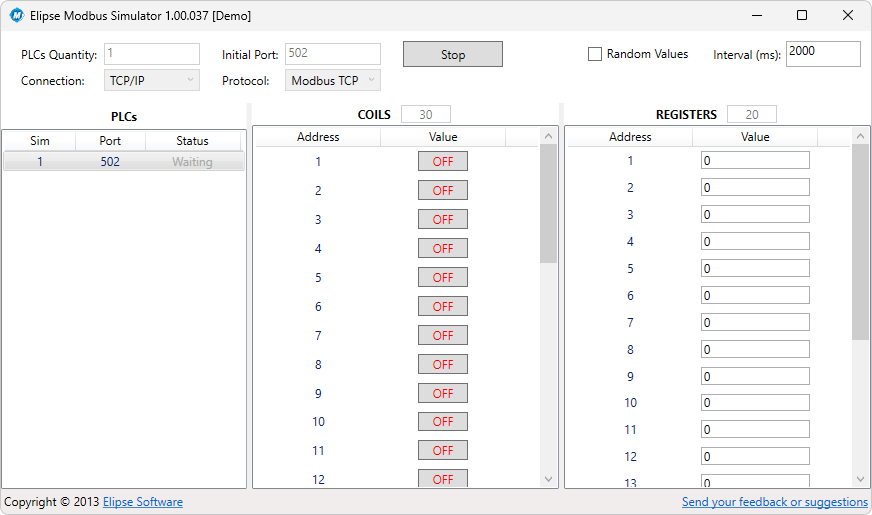Toggle coil 8 OFF button

pyautogui.click(x=443, y=364)
